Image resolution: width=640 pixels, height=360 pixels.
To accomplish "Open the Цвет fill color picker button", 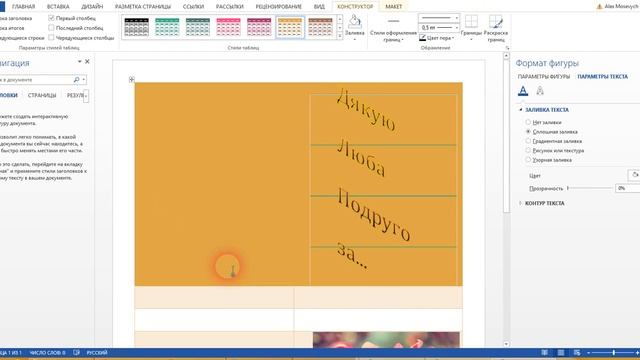I will (x=634, y=175).
